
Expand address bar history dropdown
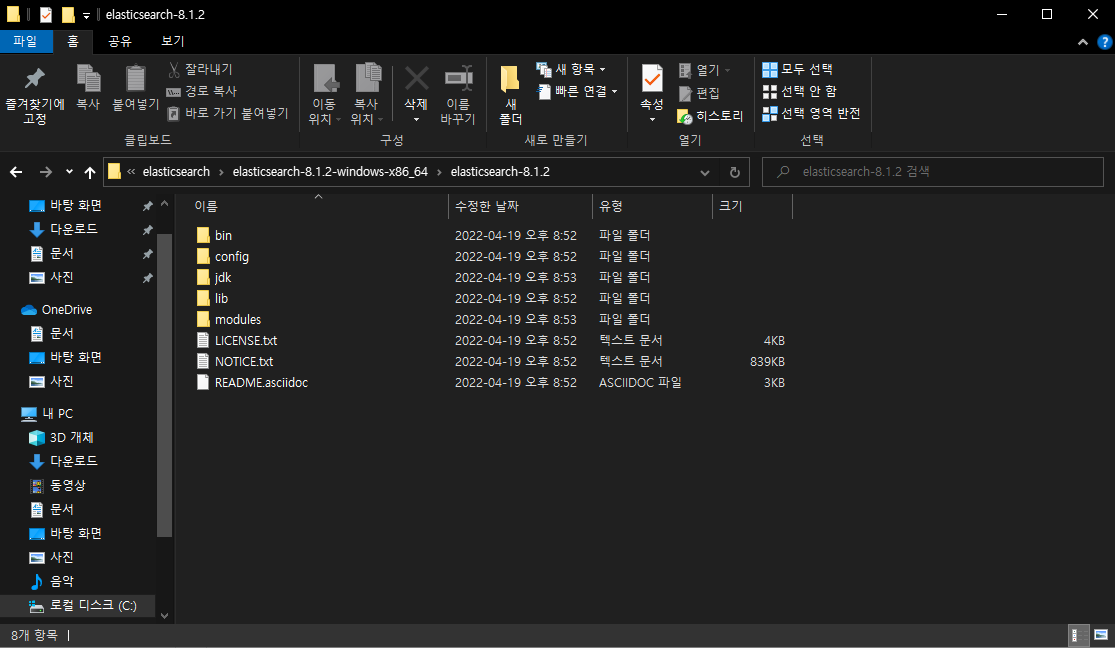(x=704, y=172)
